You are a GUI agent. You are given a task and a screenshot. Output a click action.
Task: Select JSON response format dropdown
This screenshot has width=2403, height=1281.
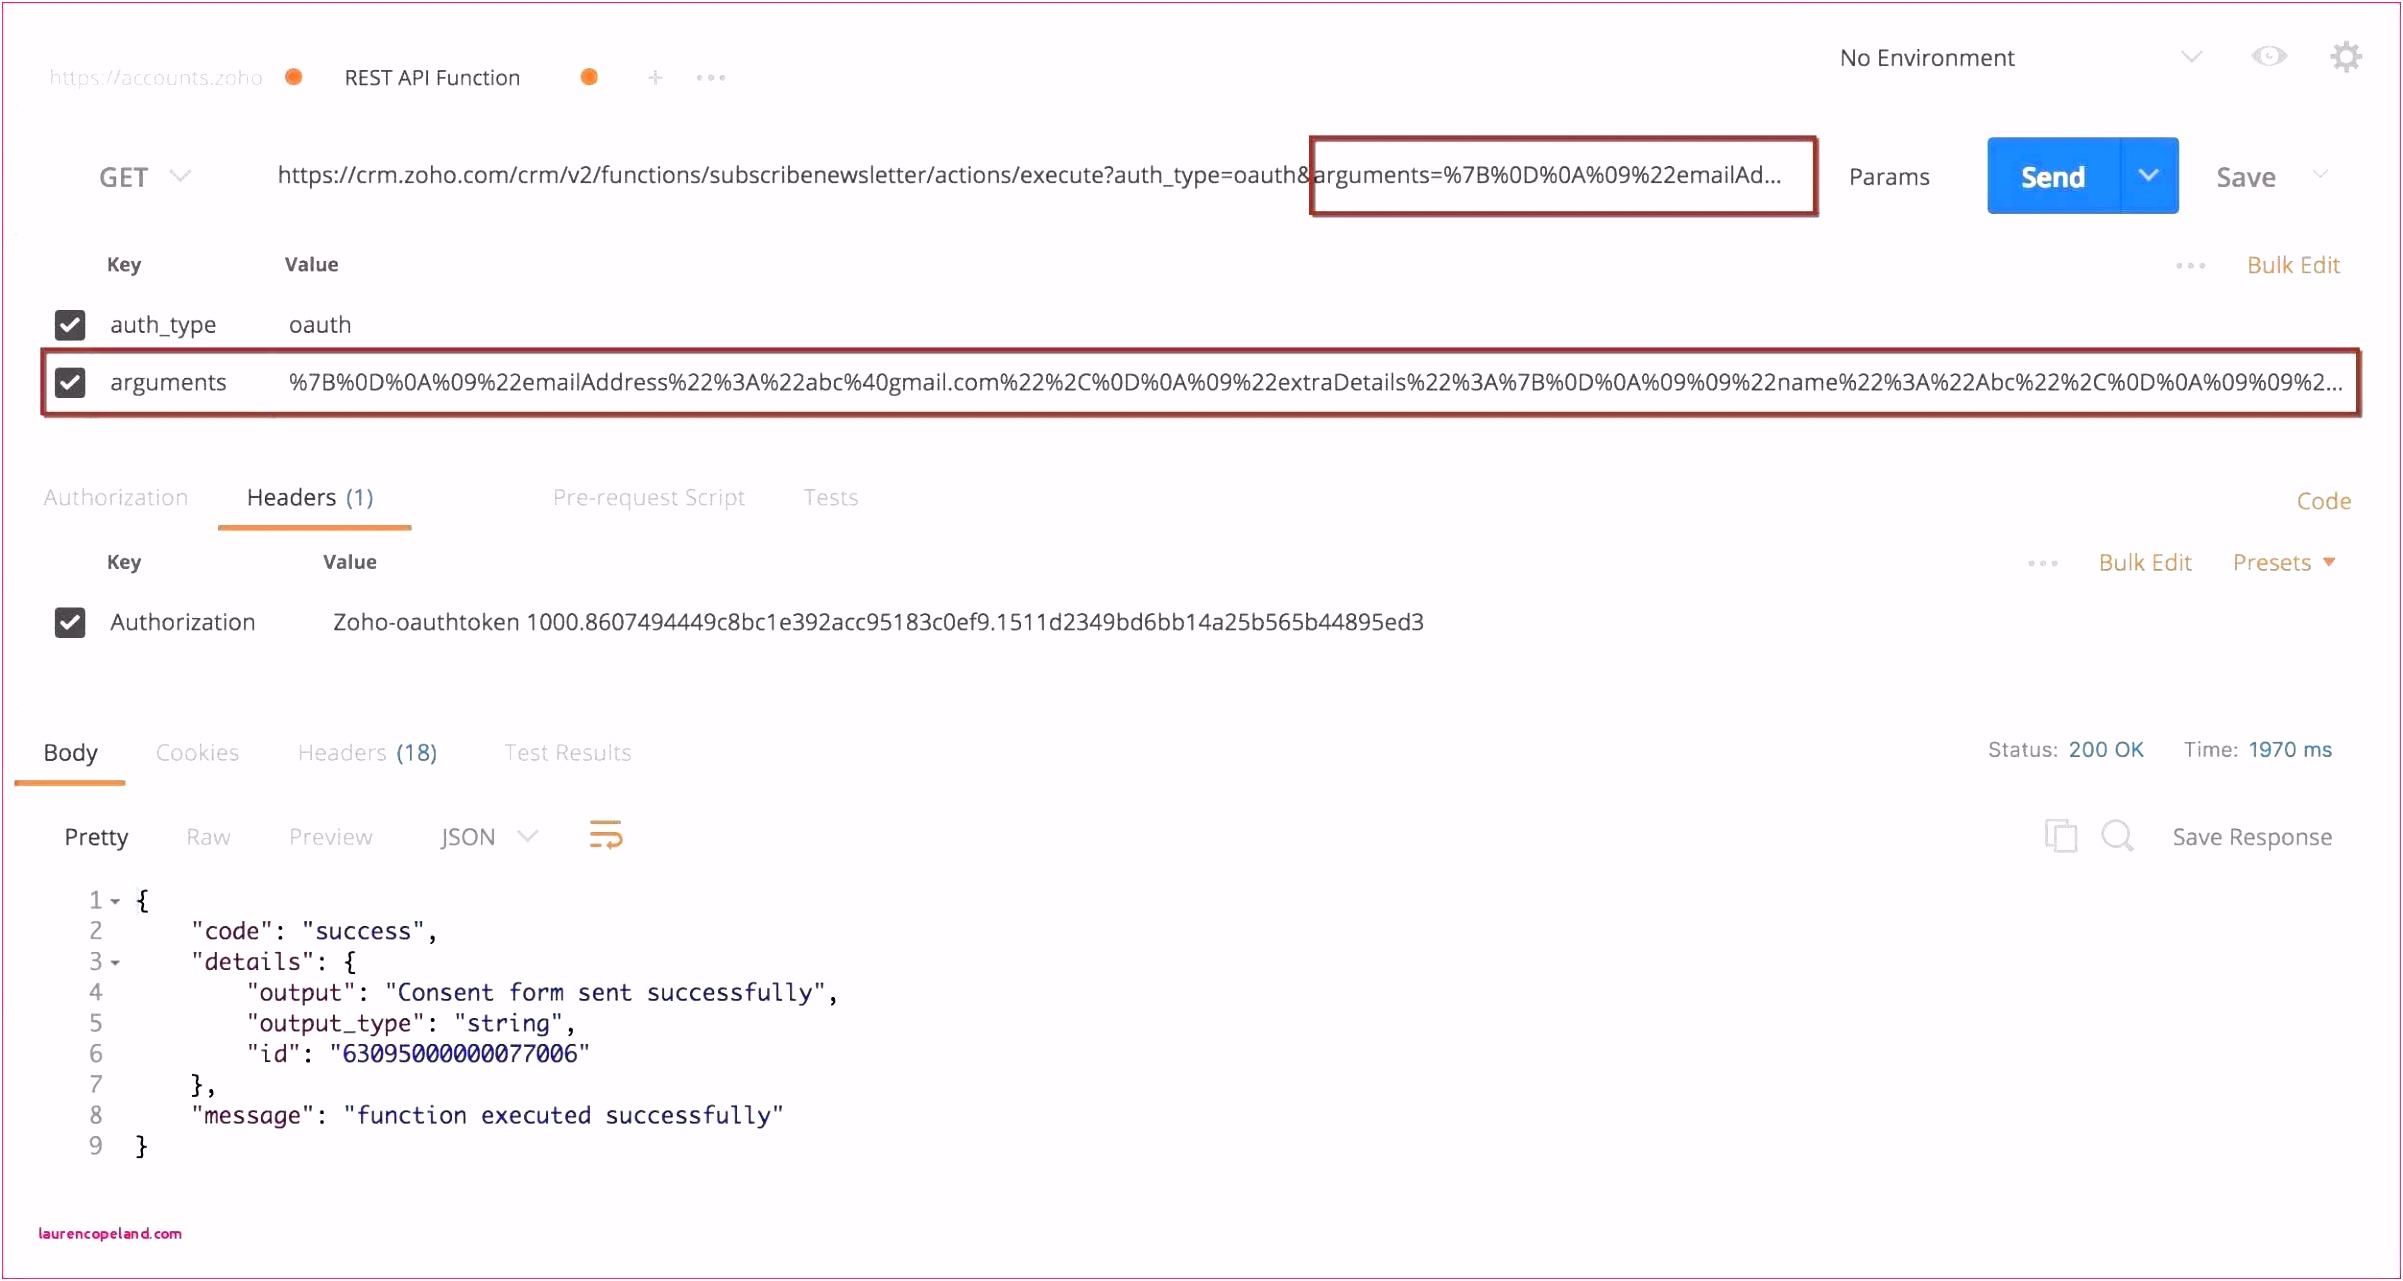point(486,836)
